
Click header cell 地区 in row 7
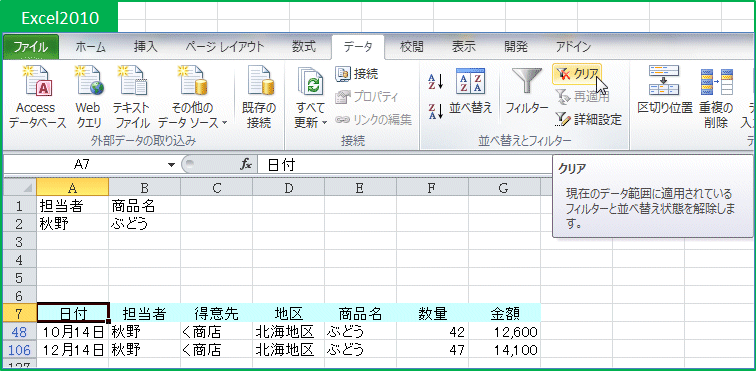pos(288,313)
